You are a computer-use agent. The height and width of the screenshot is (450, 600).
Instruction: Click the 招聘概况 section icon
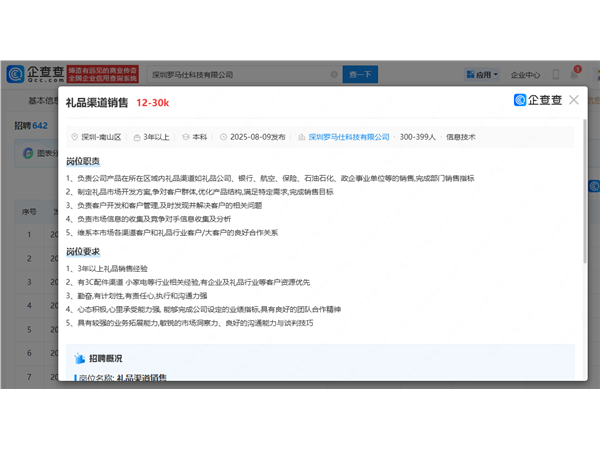pyautogui.click(x=80, y=358)
